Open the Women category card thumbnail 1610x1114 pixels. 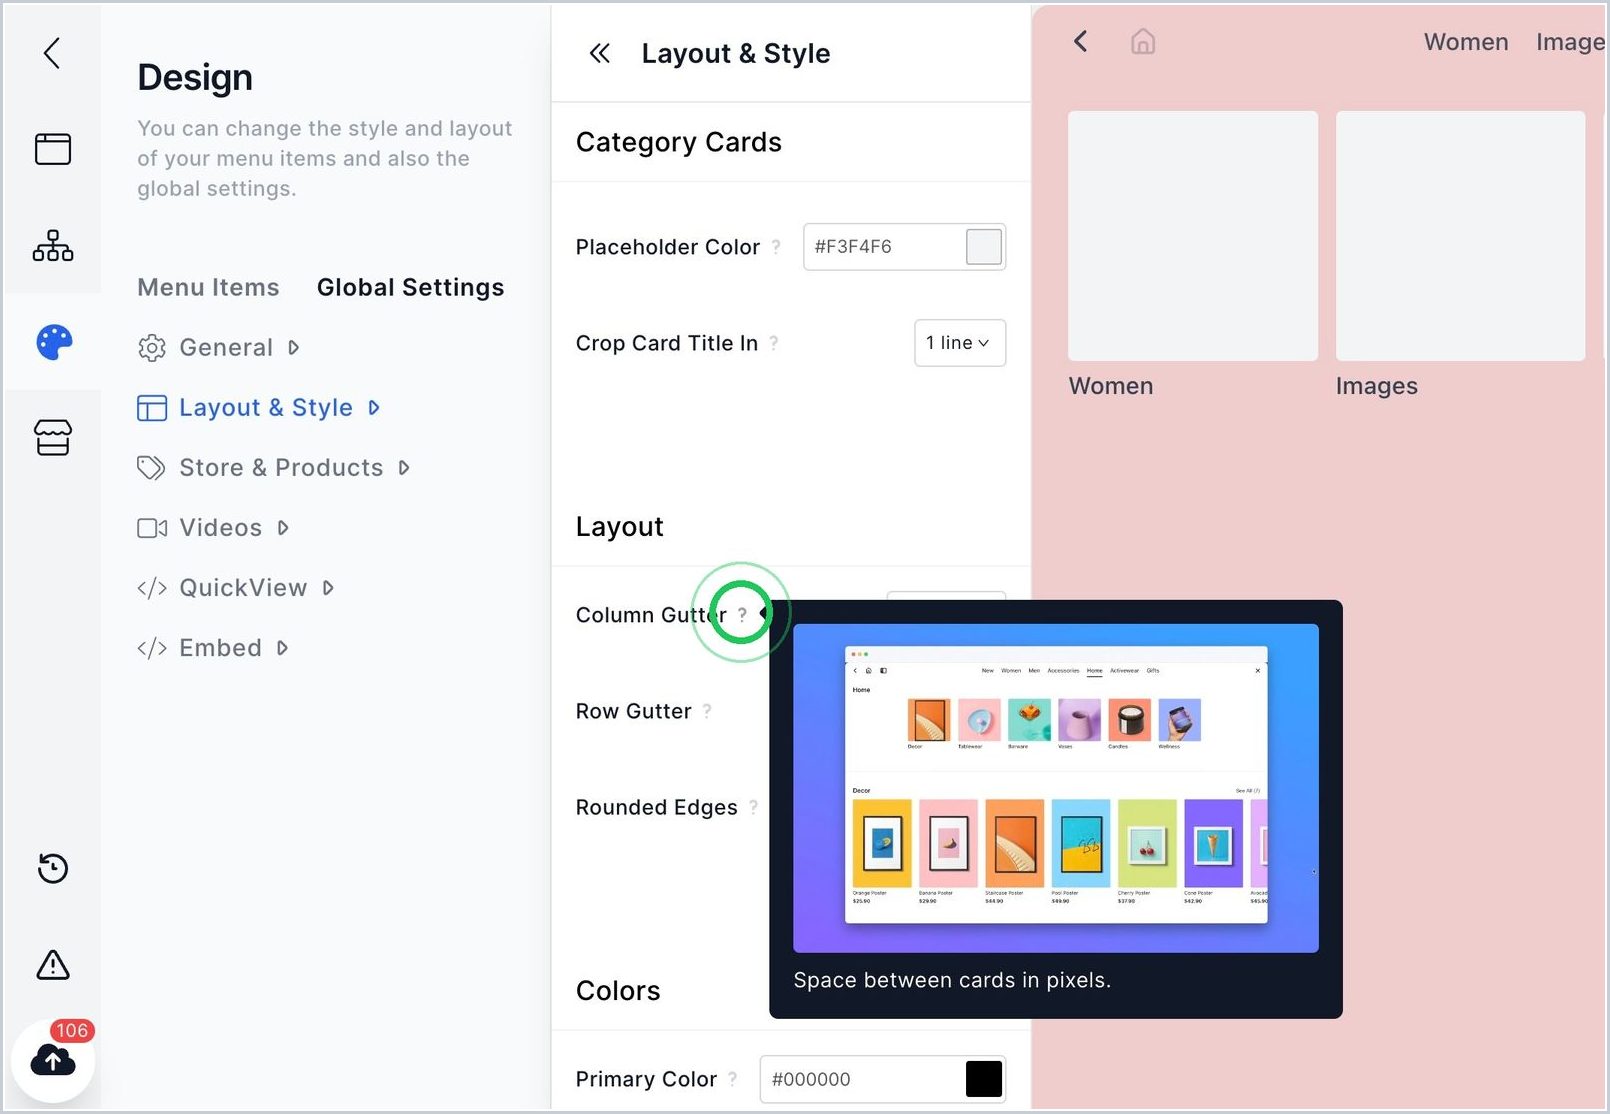1193,236
